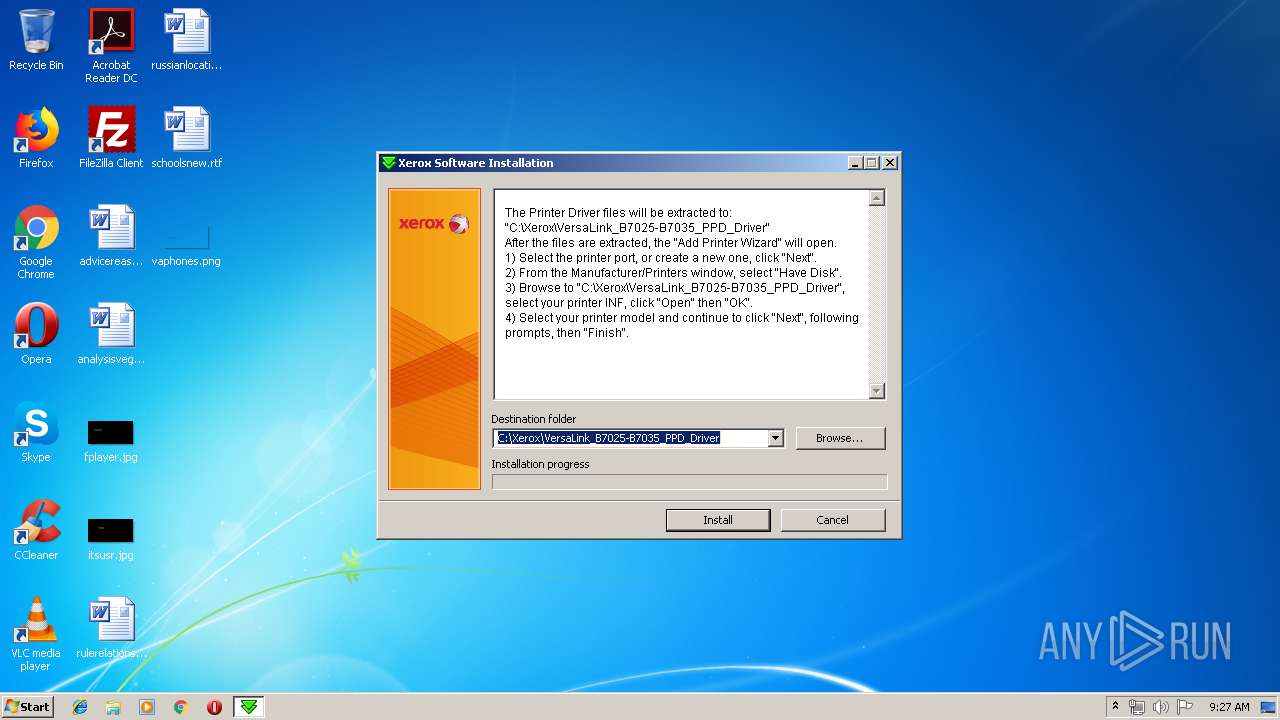Click the taskbar clock 9:27 AM
The width and height of the screenshot is (1280, 720).
coord(1229,707)
